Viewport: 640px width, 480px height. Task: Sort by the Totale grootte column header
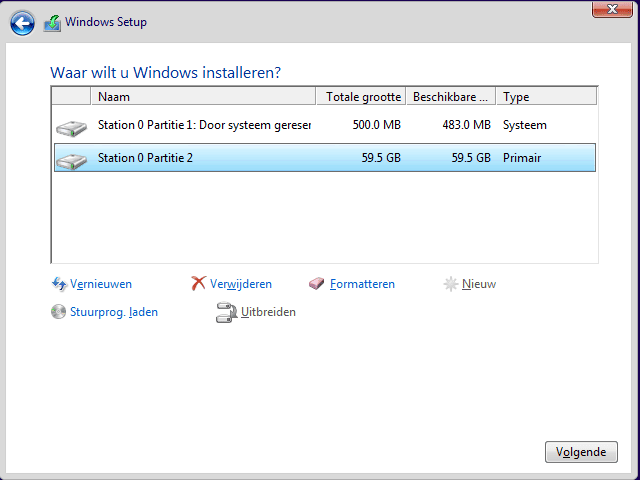[361, 97]
